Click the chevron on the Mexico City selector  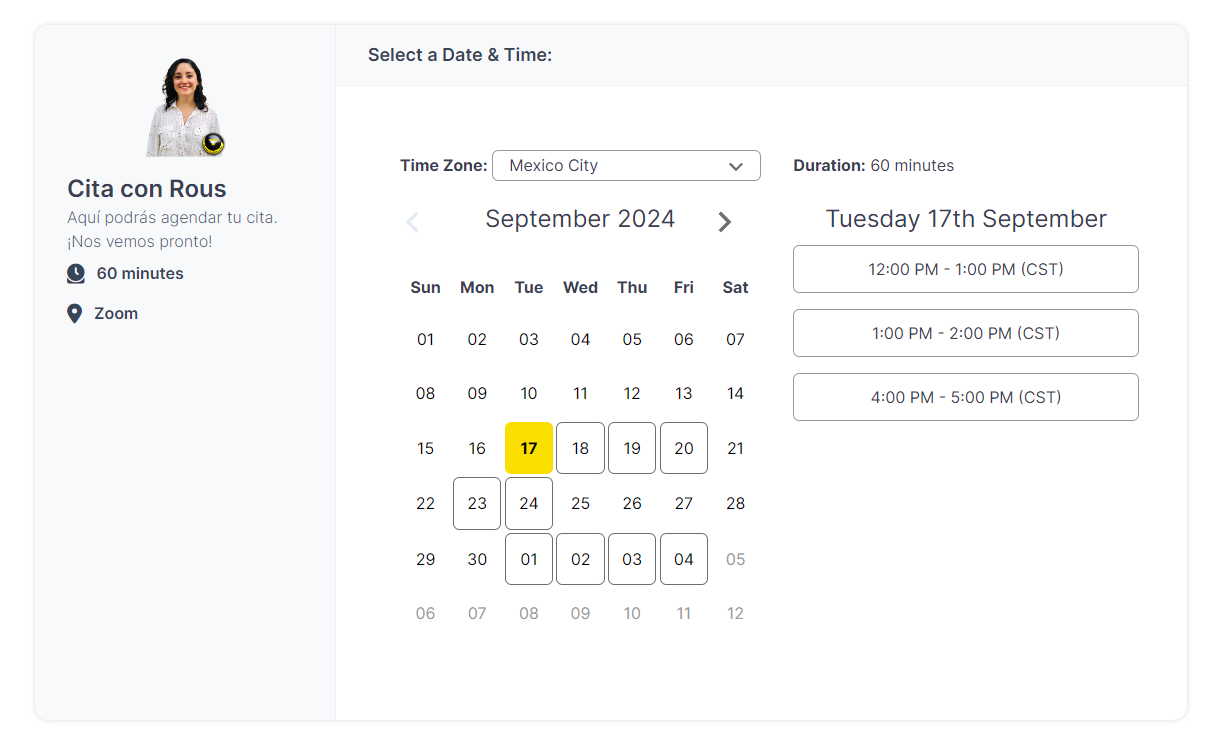[x=737, y=165]
